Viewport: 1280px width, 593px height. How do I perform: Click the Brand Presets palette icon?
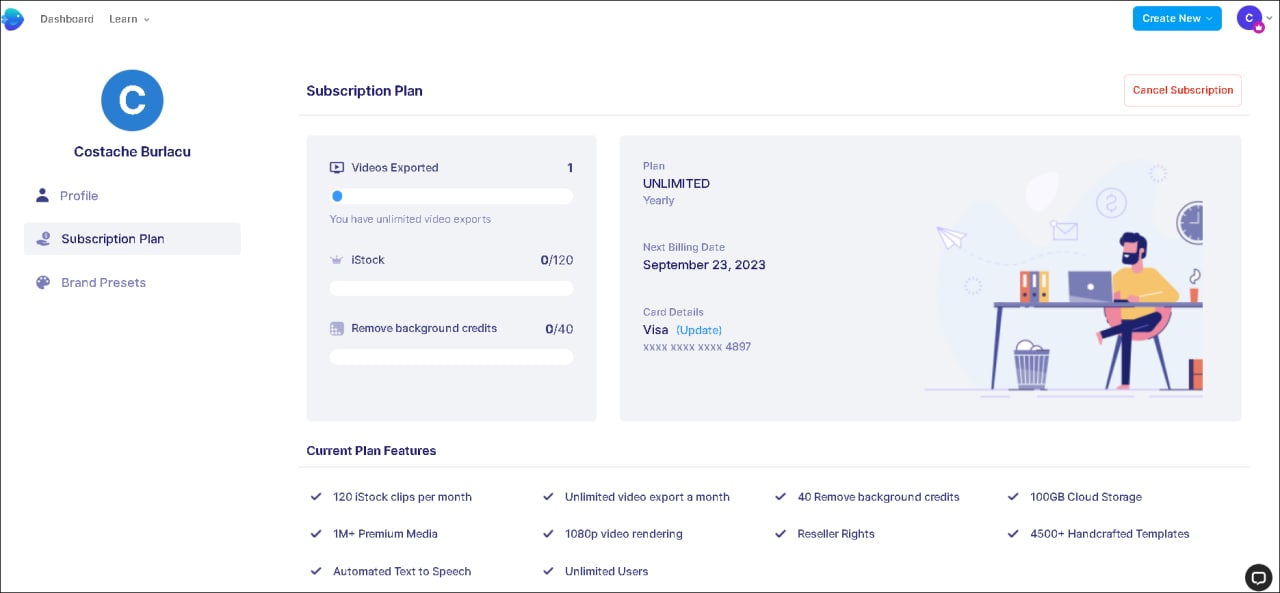[43, 283]
